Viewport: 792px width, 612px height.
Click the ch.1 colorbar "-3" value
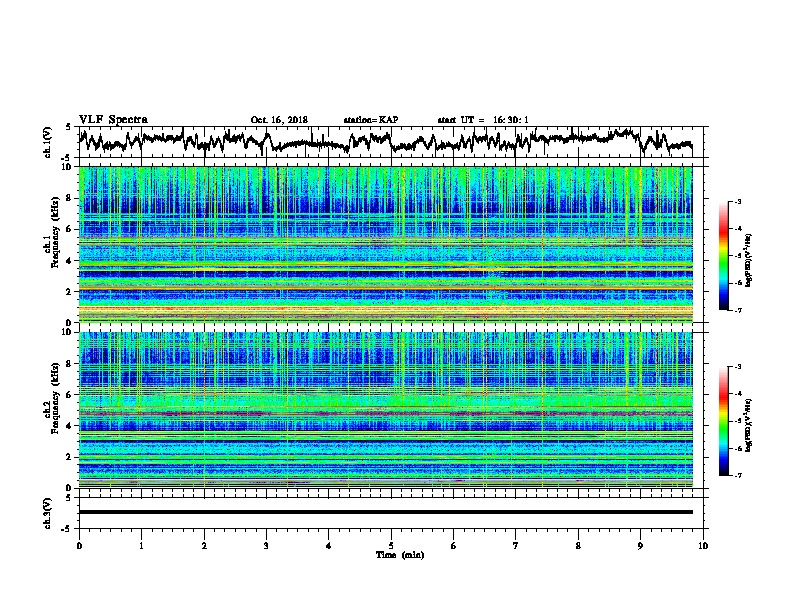tap(737, 201)
